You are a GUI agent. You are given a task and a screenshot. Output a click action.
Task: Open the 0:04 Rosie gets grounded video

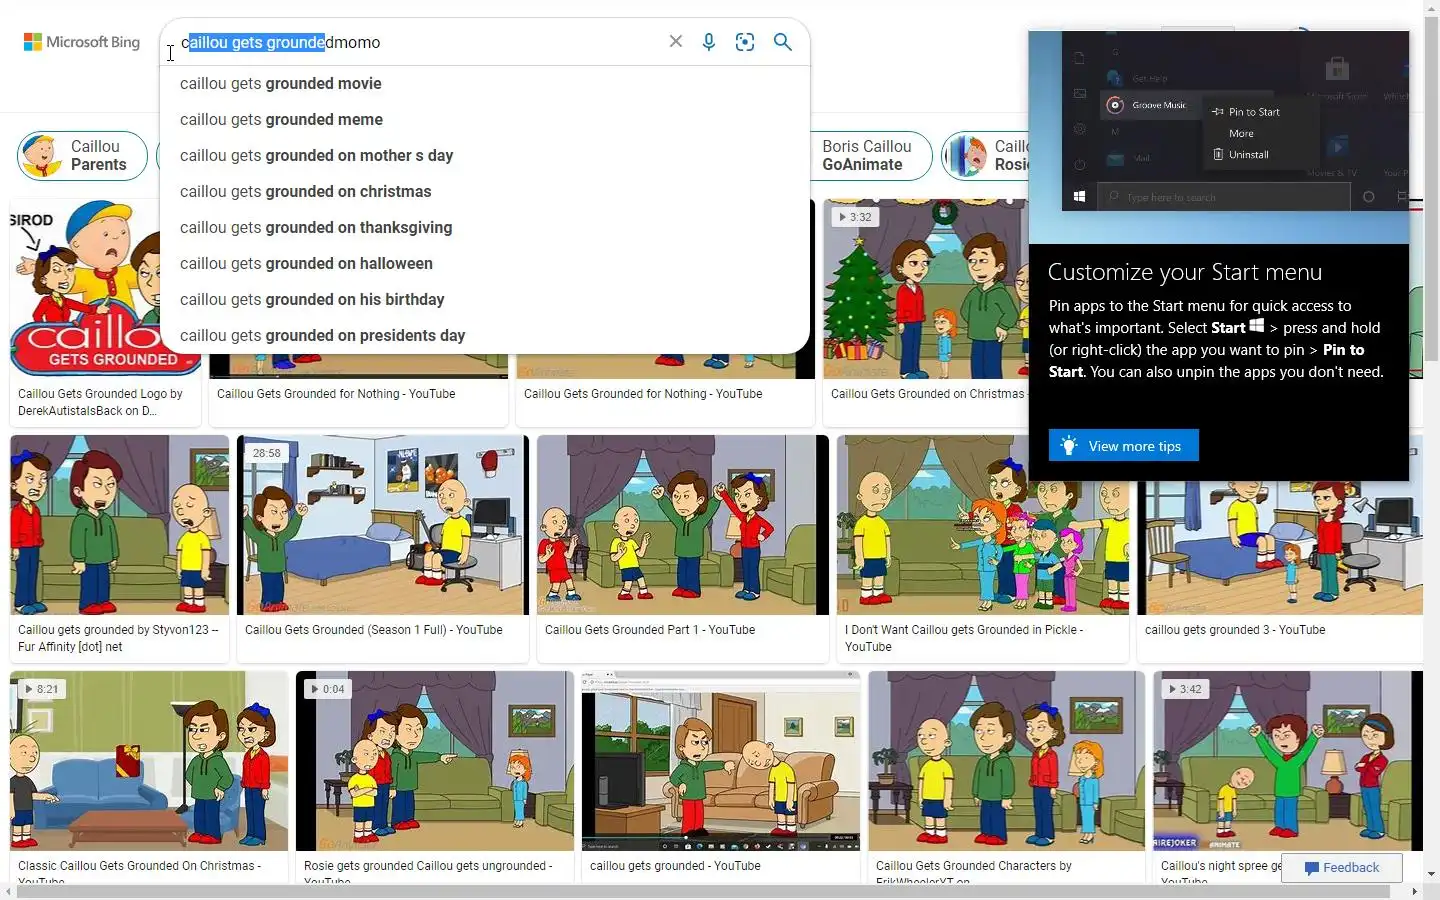(x=435, y=761)
